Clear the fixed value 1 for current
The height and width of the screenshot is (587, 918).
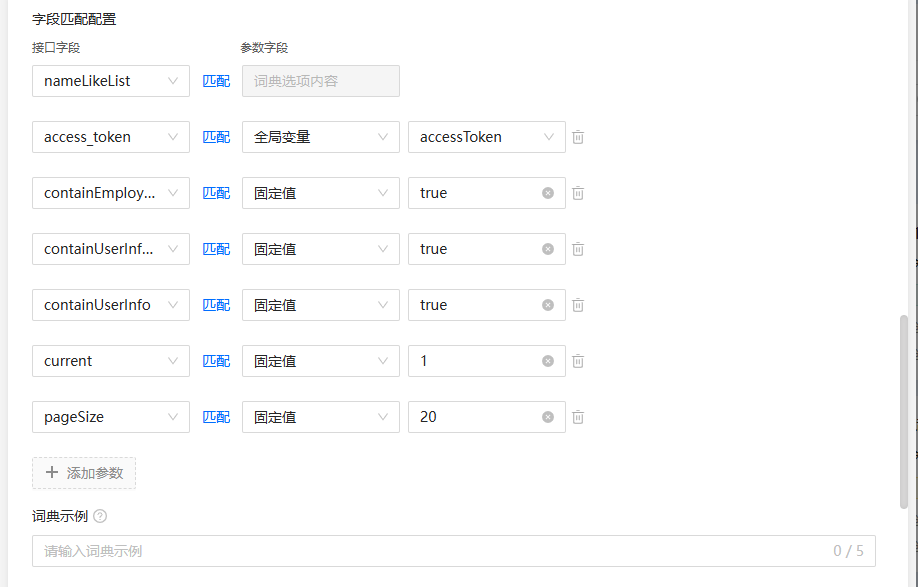(x=547, y=361)
